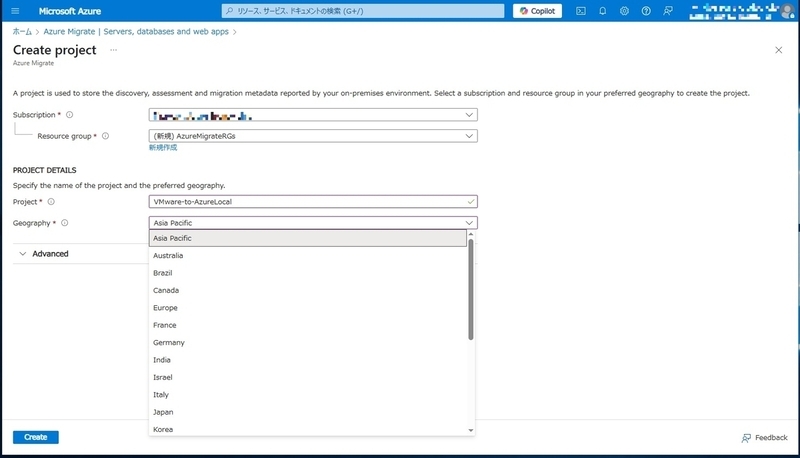This screenshot has height=458, width=800.
Task: Select Canada from the geography list
Action: 308,290
